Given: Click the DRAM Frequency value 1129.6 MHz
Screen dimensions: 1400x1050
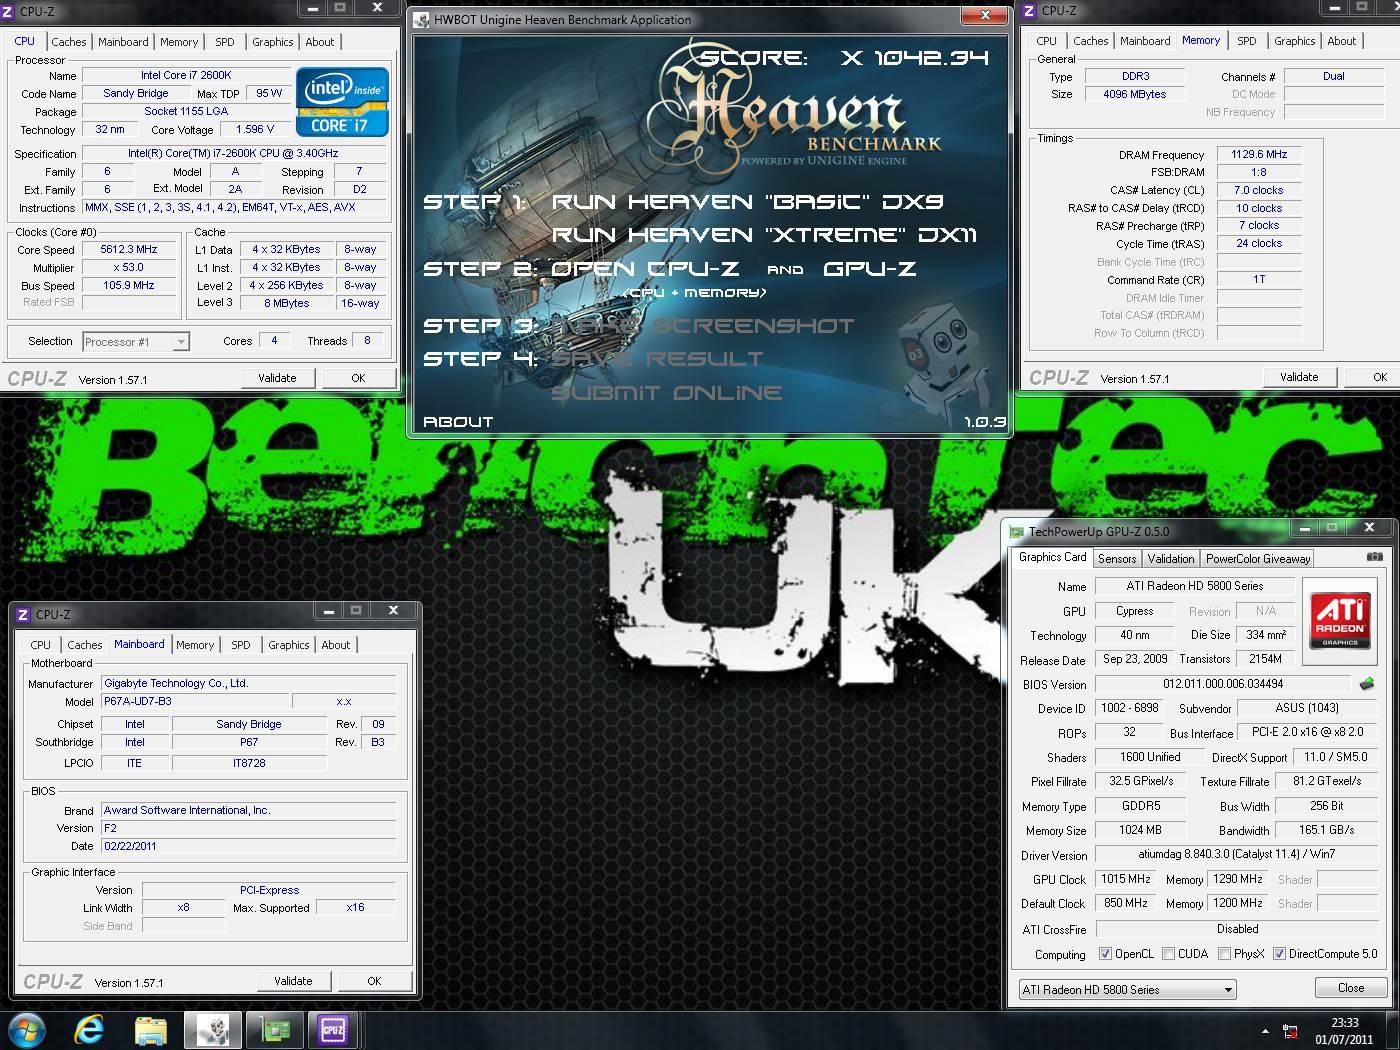Looking at the screenshot, I should pos(1258,154).
